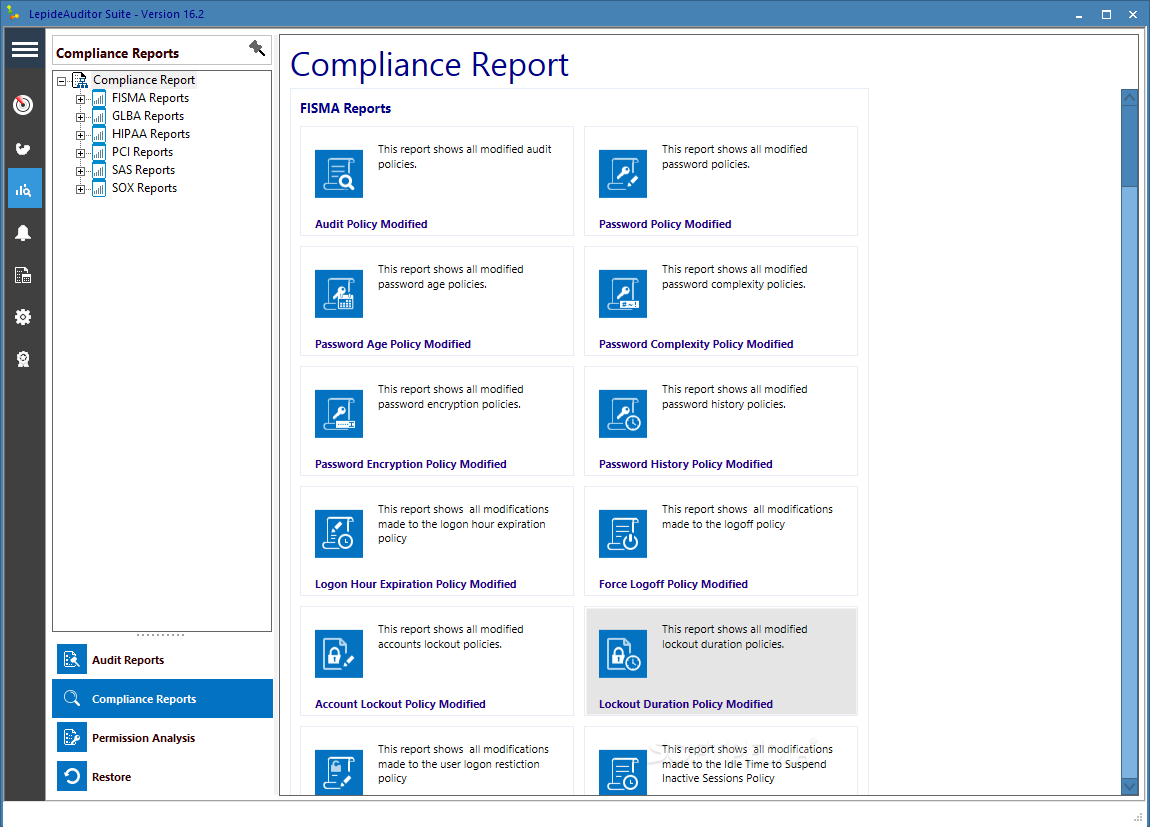Open the radar dashboard icon in sidebar
Viewport: 1150px width, 827px height.
(23, 105)
